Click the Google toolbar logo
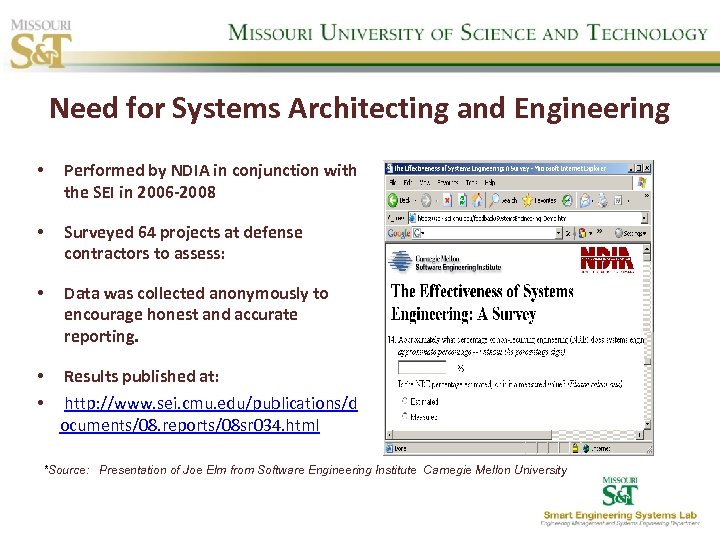This screenshot has width=720, height=540. 399,233
